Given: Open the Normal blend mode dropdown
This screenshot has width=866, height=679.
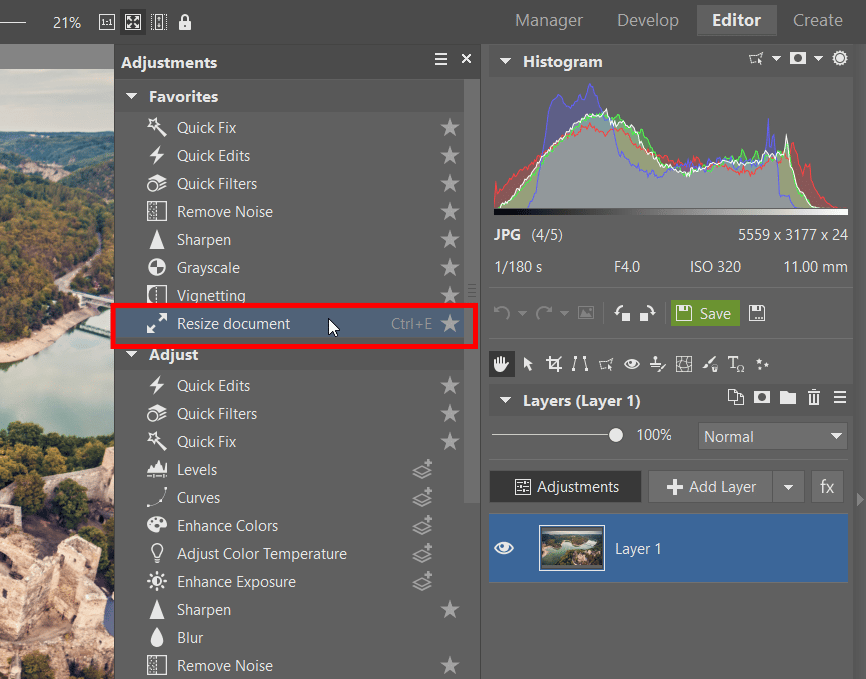Looking at the screenshot, I should tap(773, 436).
